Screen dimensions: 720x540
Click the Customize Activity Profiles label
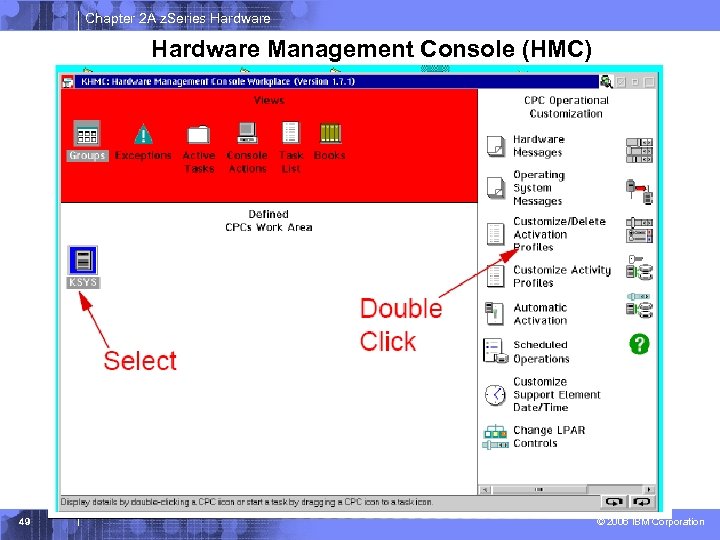point(562,276)
